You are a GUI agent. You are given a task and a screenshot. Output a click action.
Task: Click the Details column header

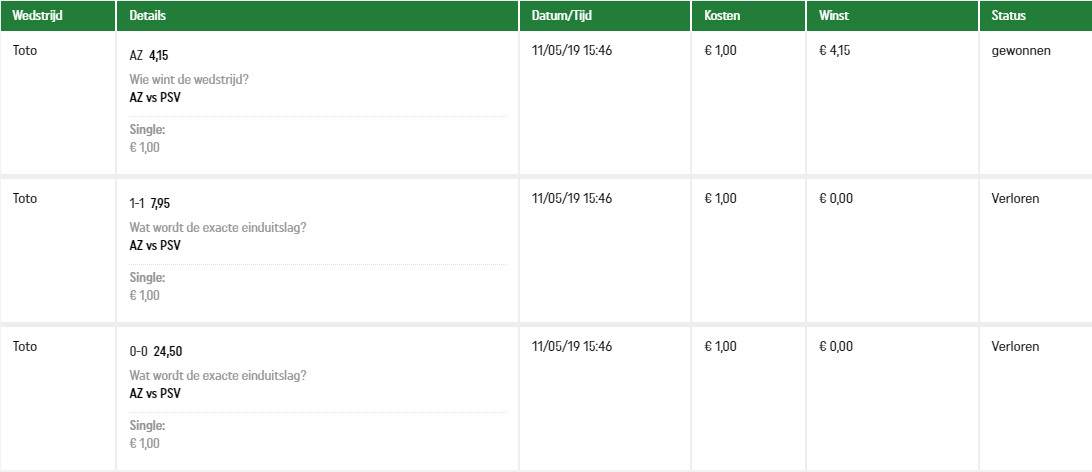pyautogui.click(x=148, y=15)
